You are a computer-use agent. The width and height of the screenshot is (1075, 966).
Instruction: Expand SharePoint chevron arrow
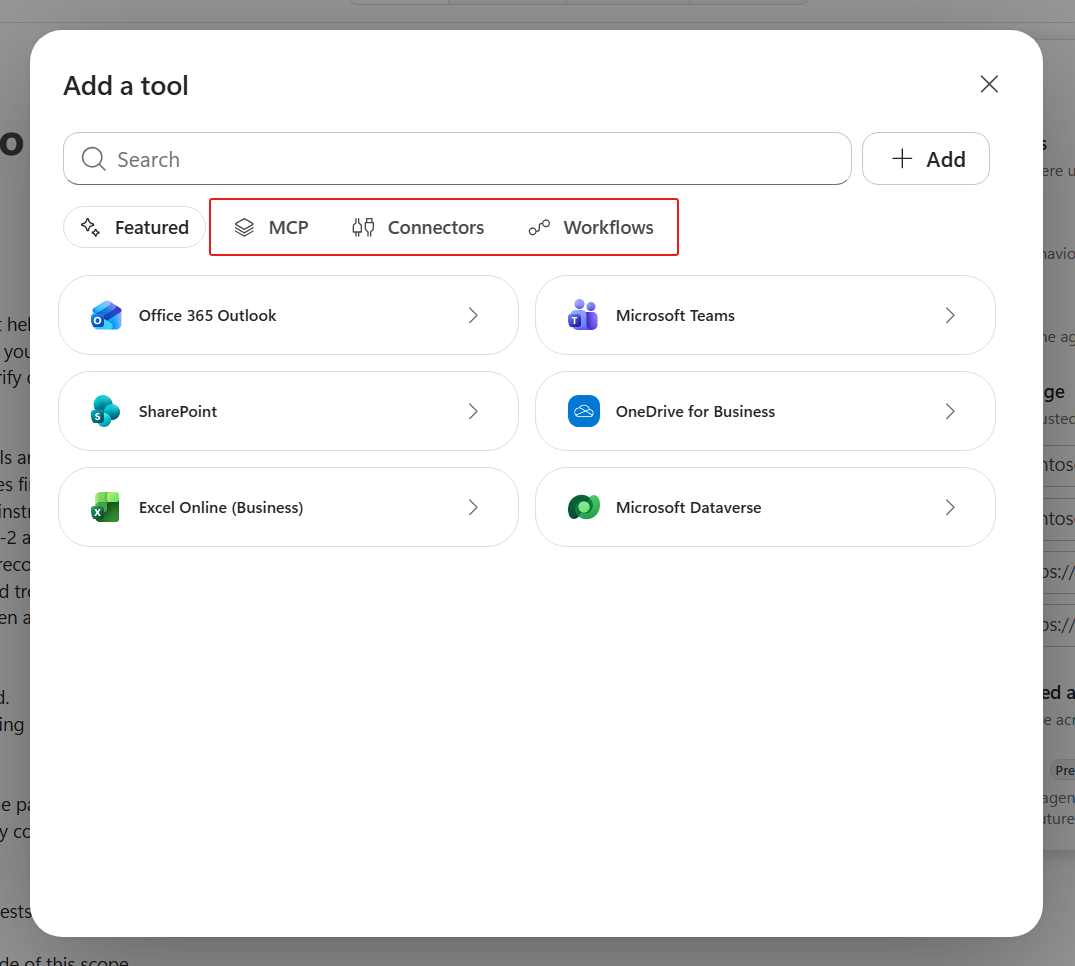473,411
